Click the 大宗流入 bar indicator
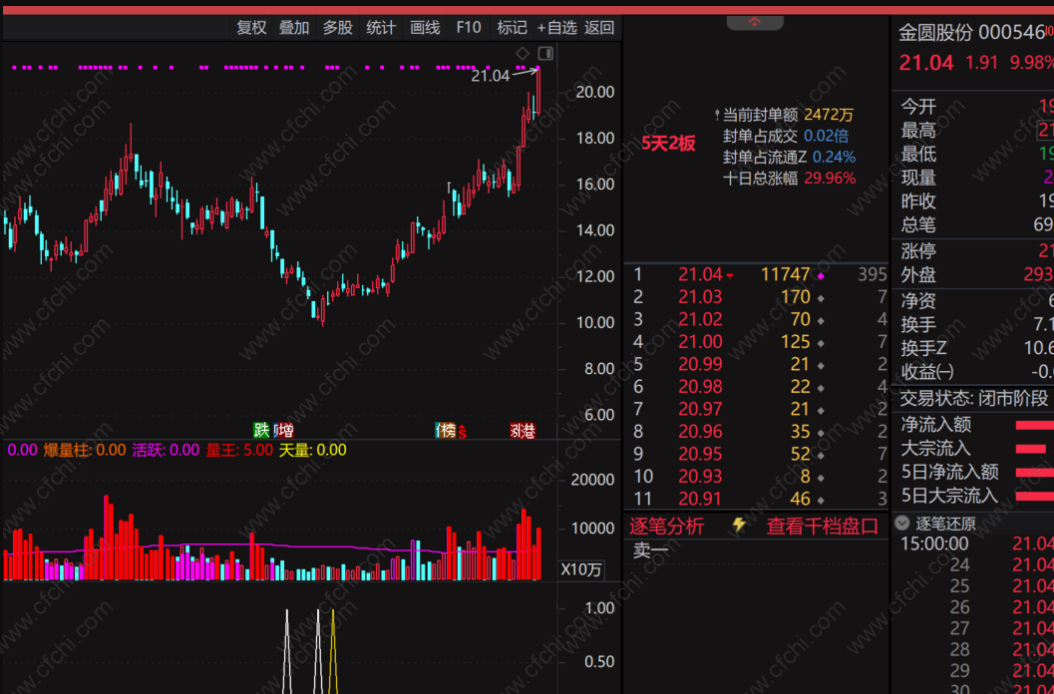 click(x=1030, y=449)
